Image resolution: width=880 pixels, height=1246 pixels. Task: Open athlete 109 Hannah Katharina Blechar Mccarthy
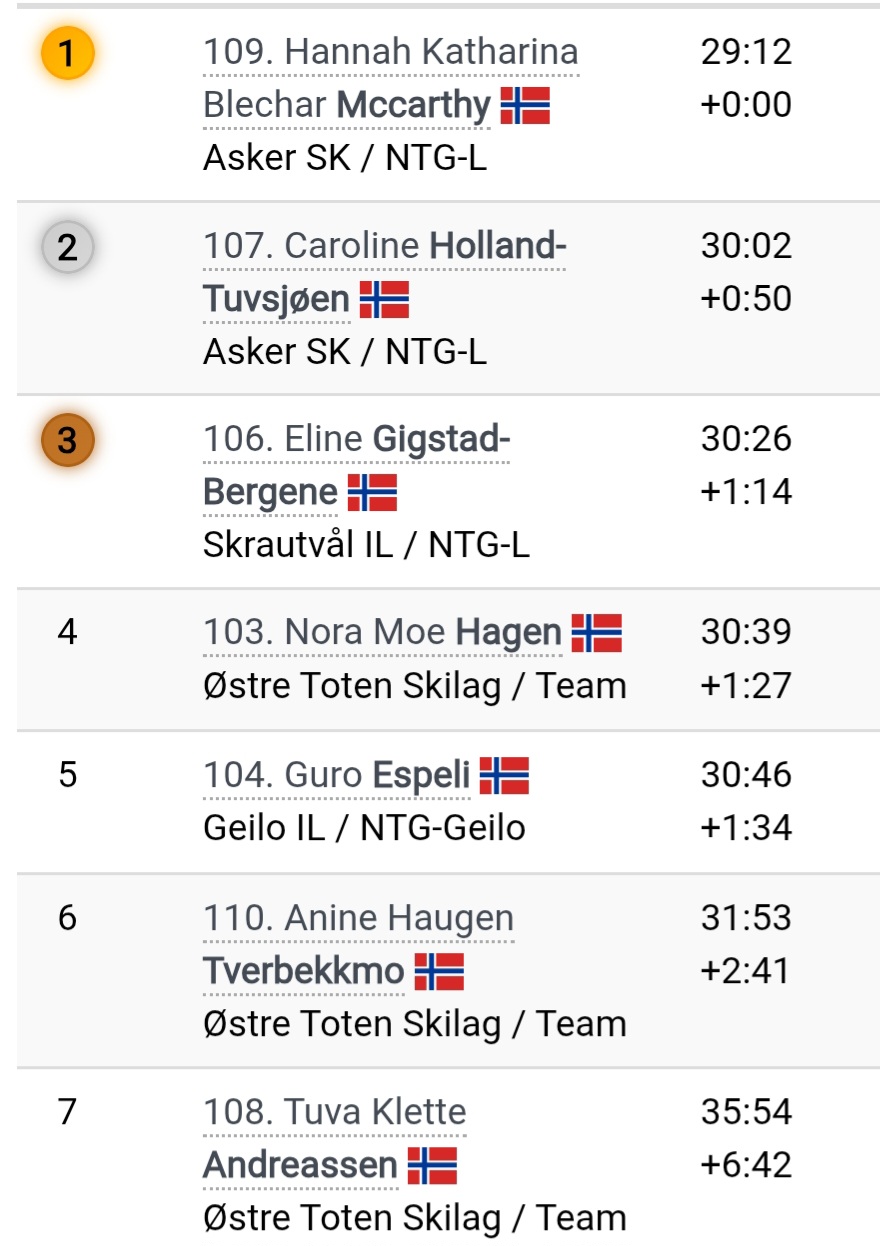coord(391,79)
